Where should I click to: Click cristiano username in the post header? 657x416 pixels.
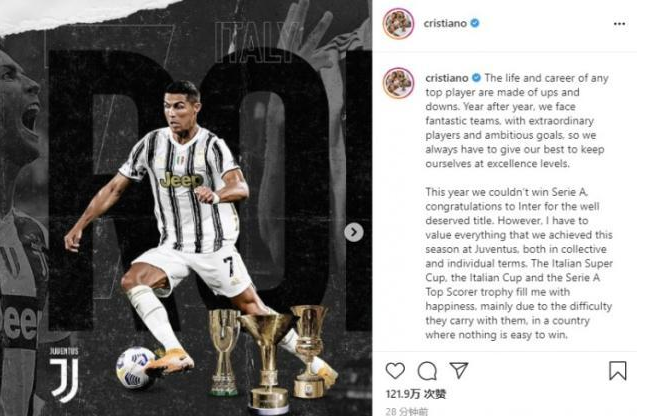coord(445,23)
